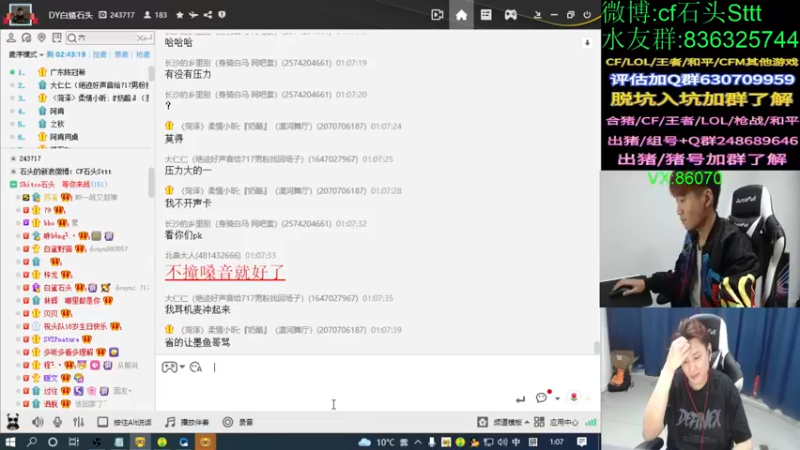
Task: Select user bbo in member list
Action: 49,223
